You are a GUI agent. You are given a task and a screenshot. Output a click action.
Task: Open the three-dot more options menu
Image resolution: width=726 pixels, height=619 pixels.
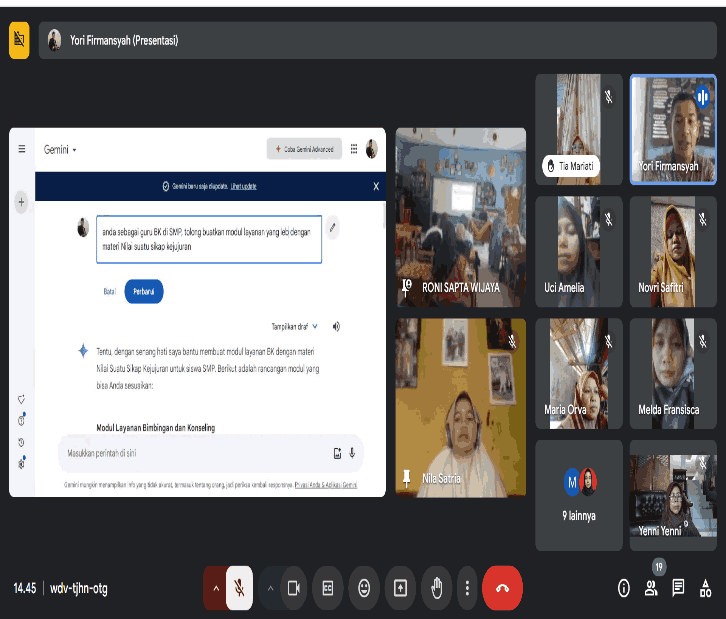coord(466,588)
